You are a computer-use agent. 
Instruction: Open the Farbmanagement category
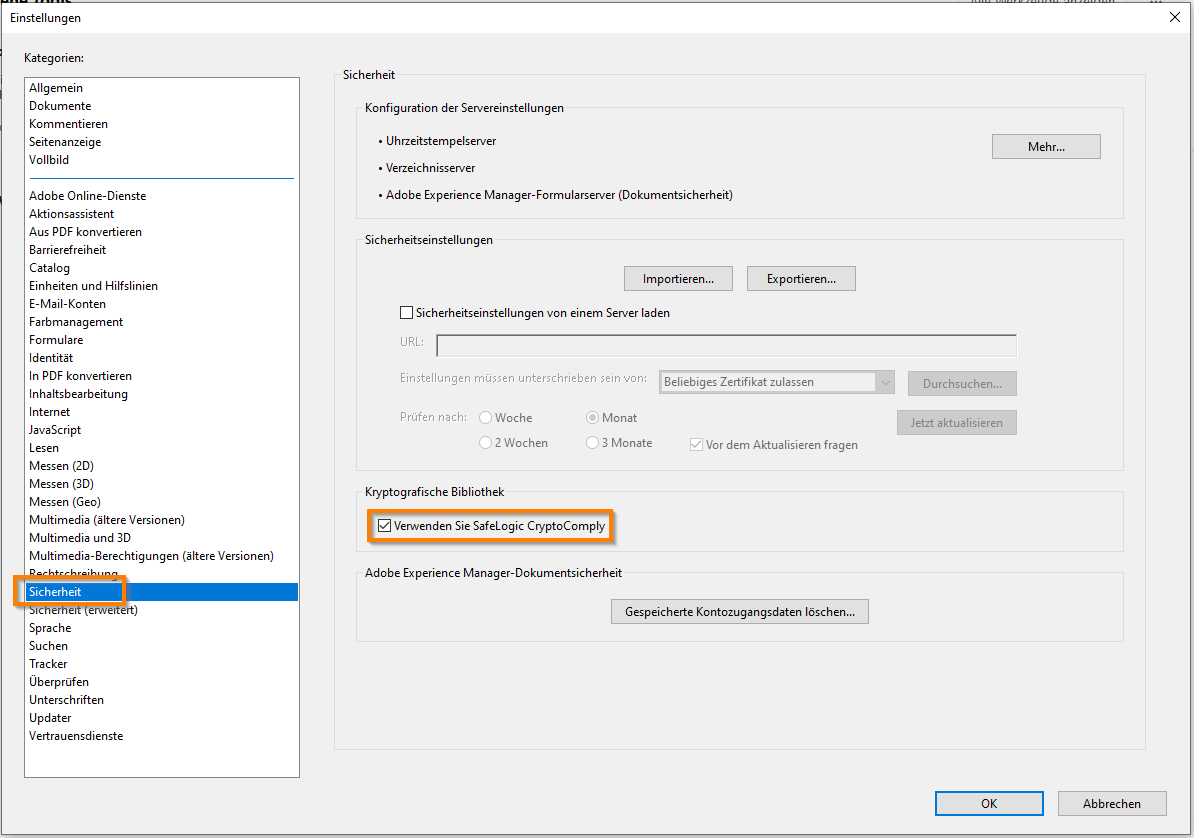76,322
